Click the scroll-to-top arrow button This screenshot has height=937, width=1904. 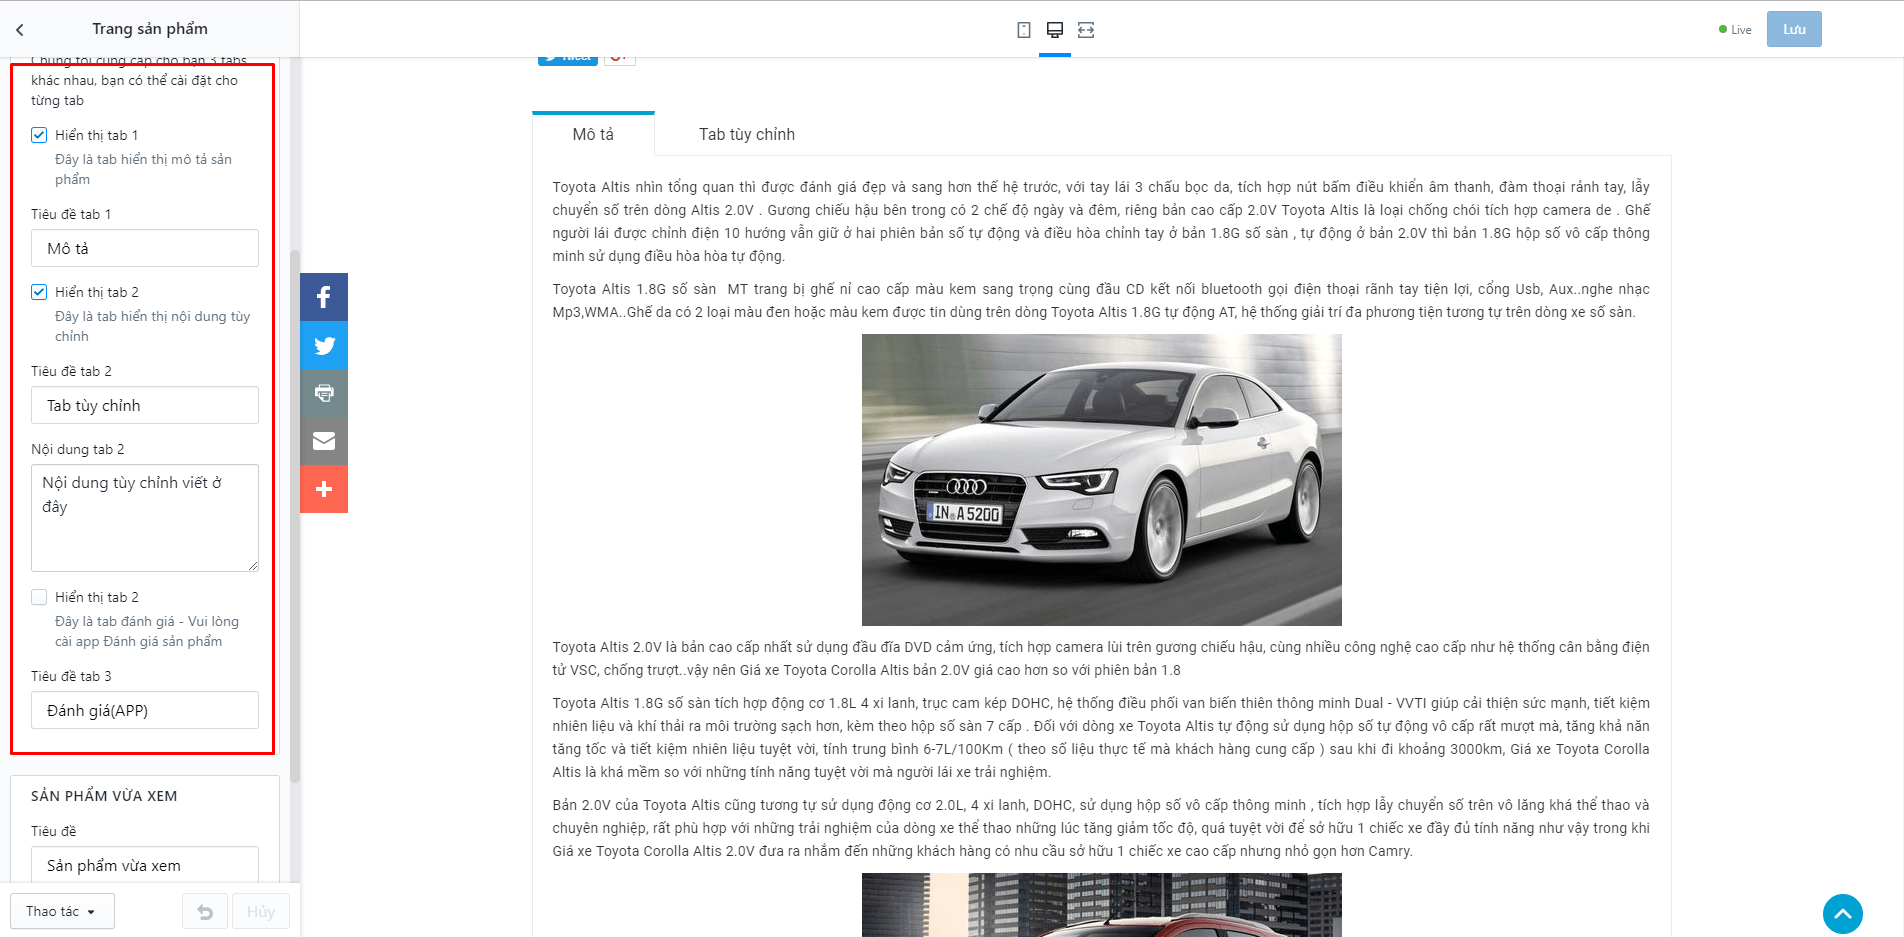tap(1842, 914)
